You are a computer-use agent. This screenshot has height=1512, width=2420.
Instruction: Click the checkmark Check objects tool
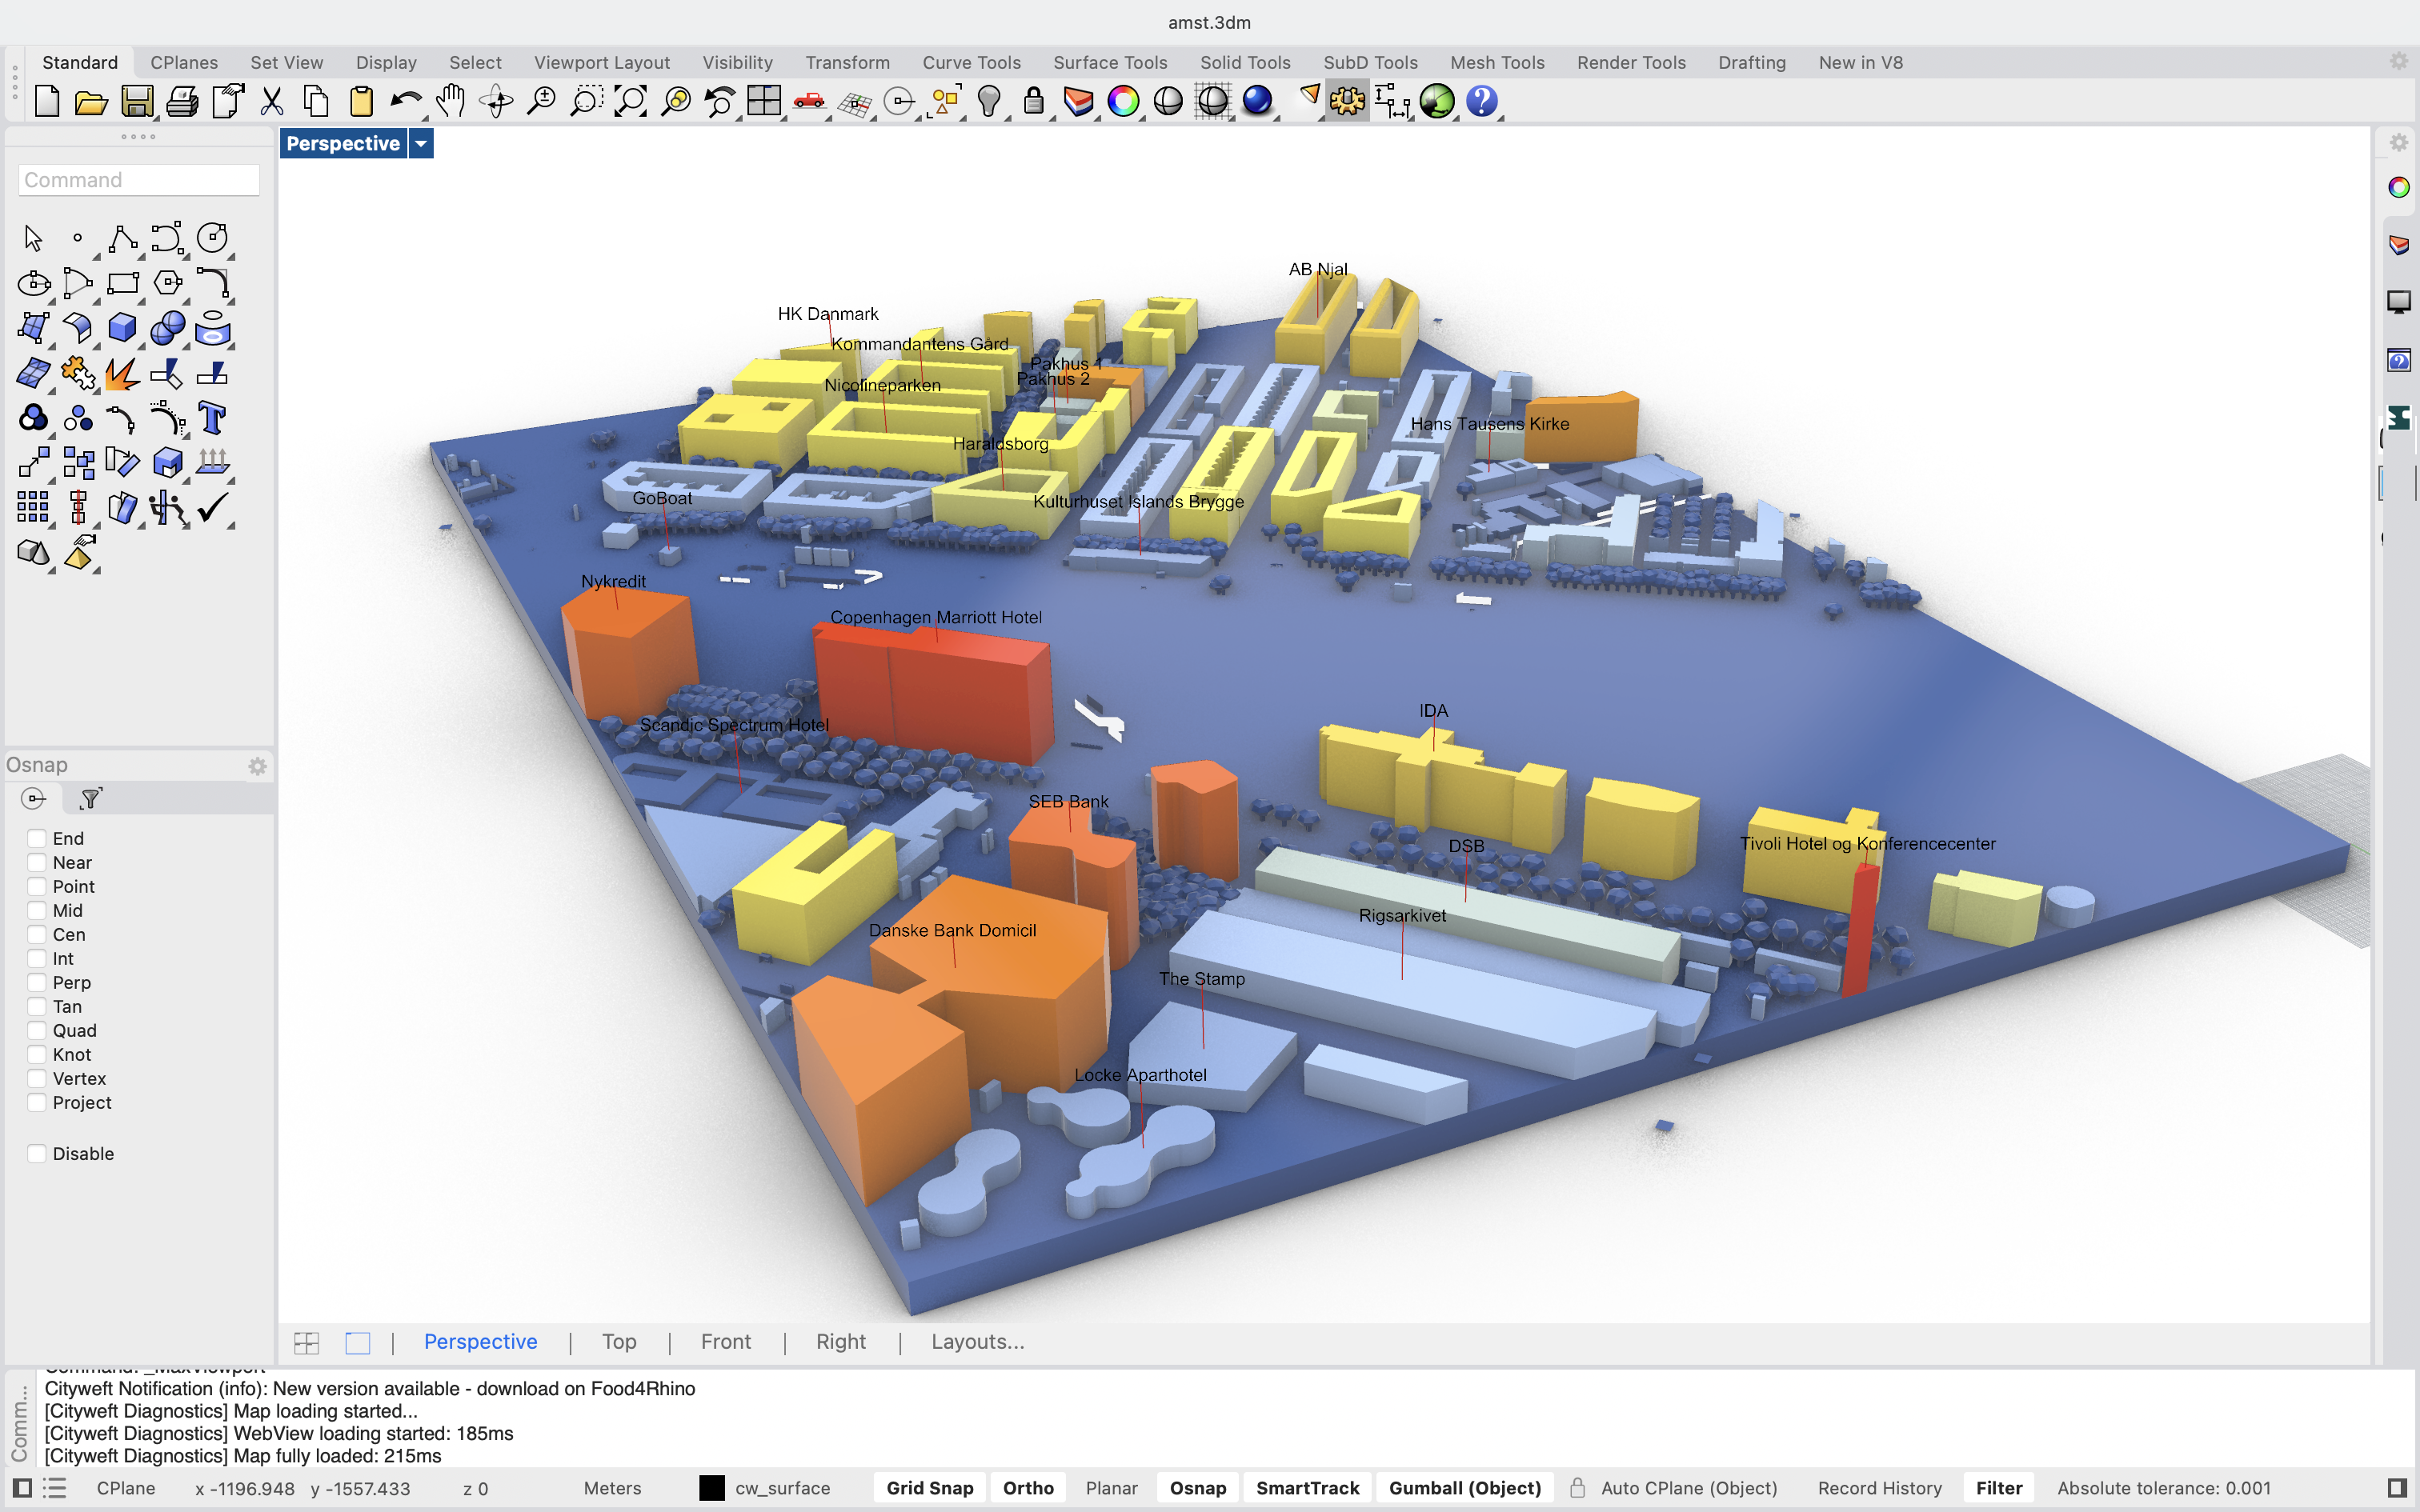tap(212, 508)
